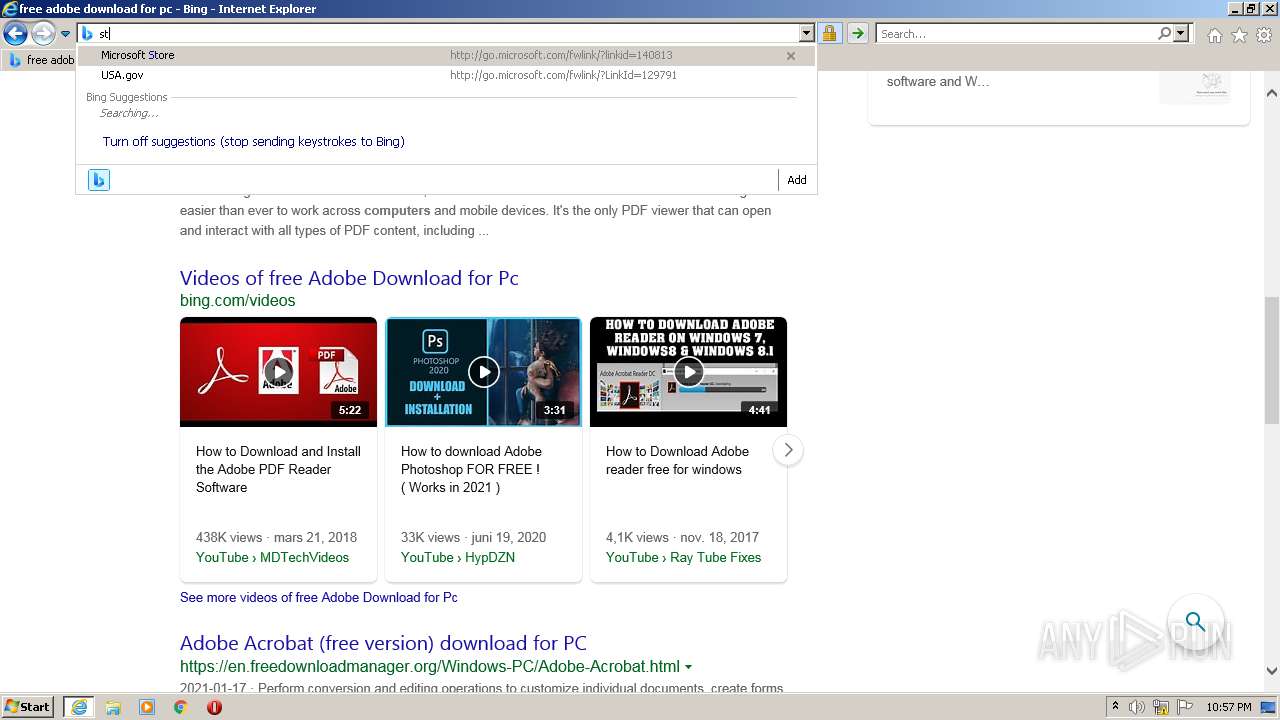Open Chrome from the taskbar
Screen dimensions: 1280x720
click(x=180, y=707)
